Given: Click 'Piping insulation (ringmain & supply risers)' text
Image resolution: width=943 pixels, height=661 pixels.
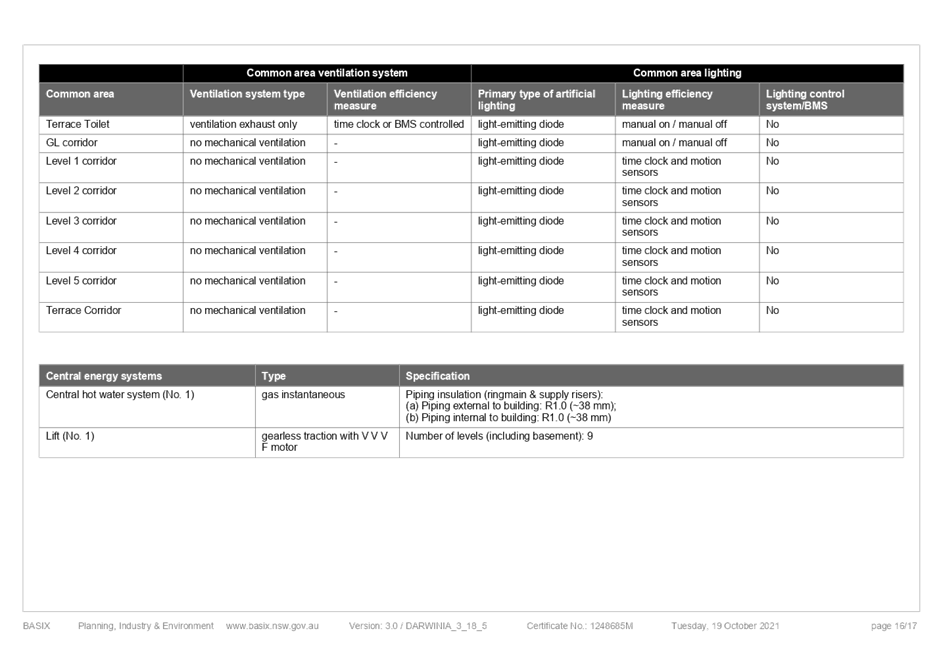Looking at the screenshot, I should [504, 395].
